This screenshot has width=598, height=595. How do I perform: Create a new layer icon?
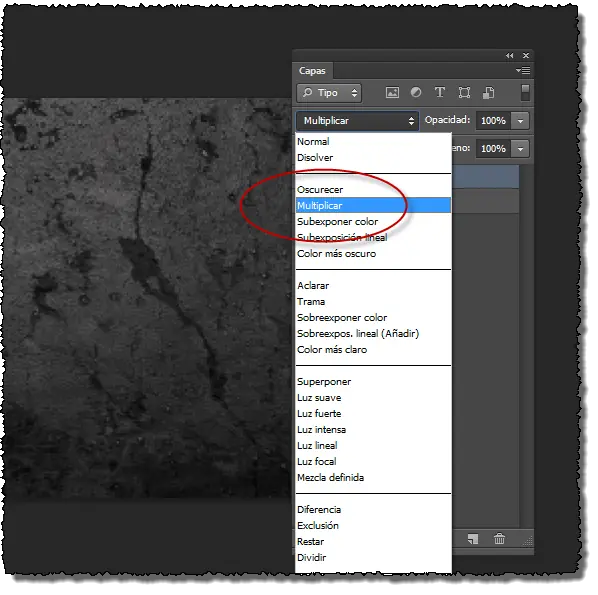tap(473, 539)
